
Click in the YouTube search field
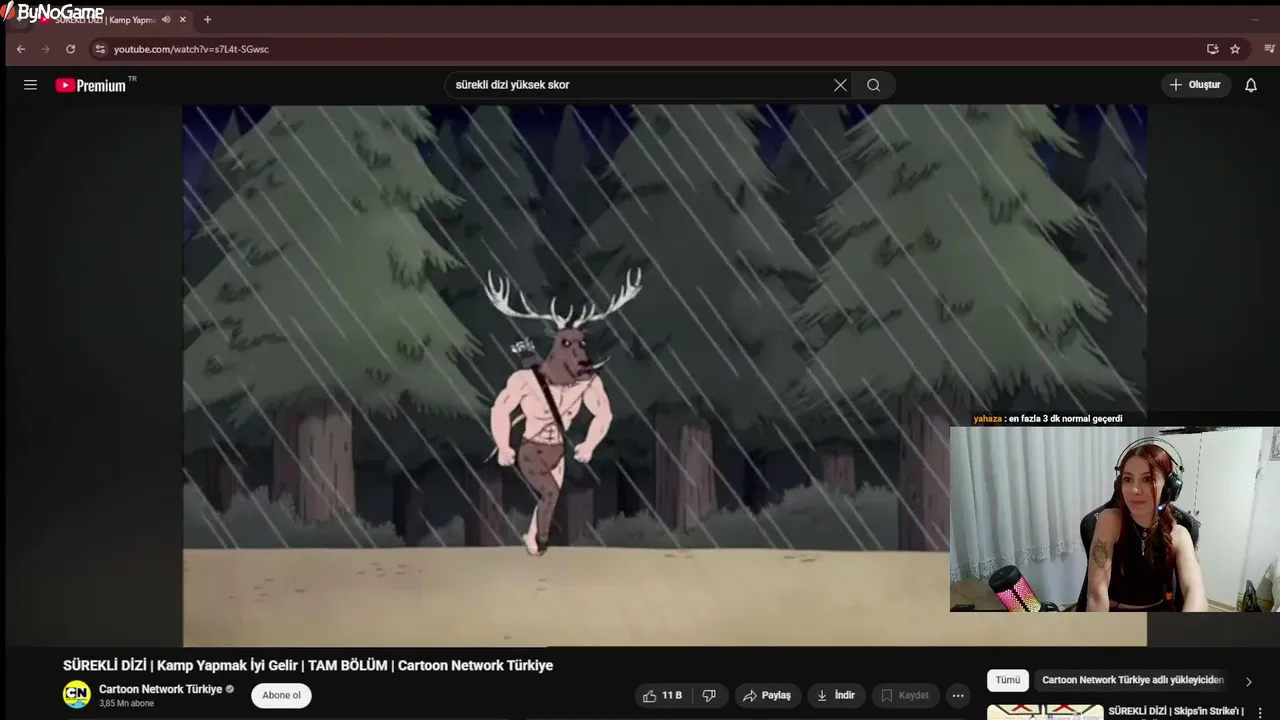(640, 85)
